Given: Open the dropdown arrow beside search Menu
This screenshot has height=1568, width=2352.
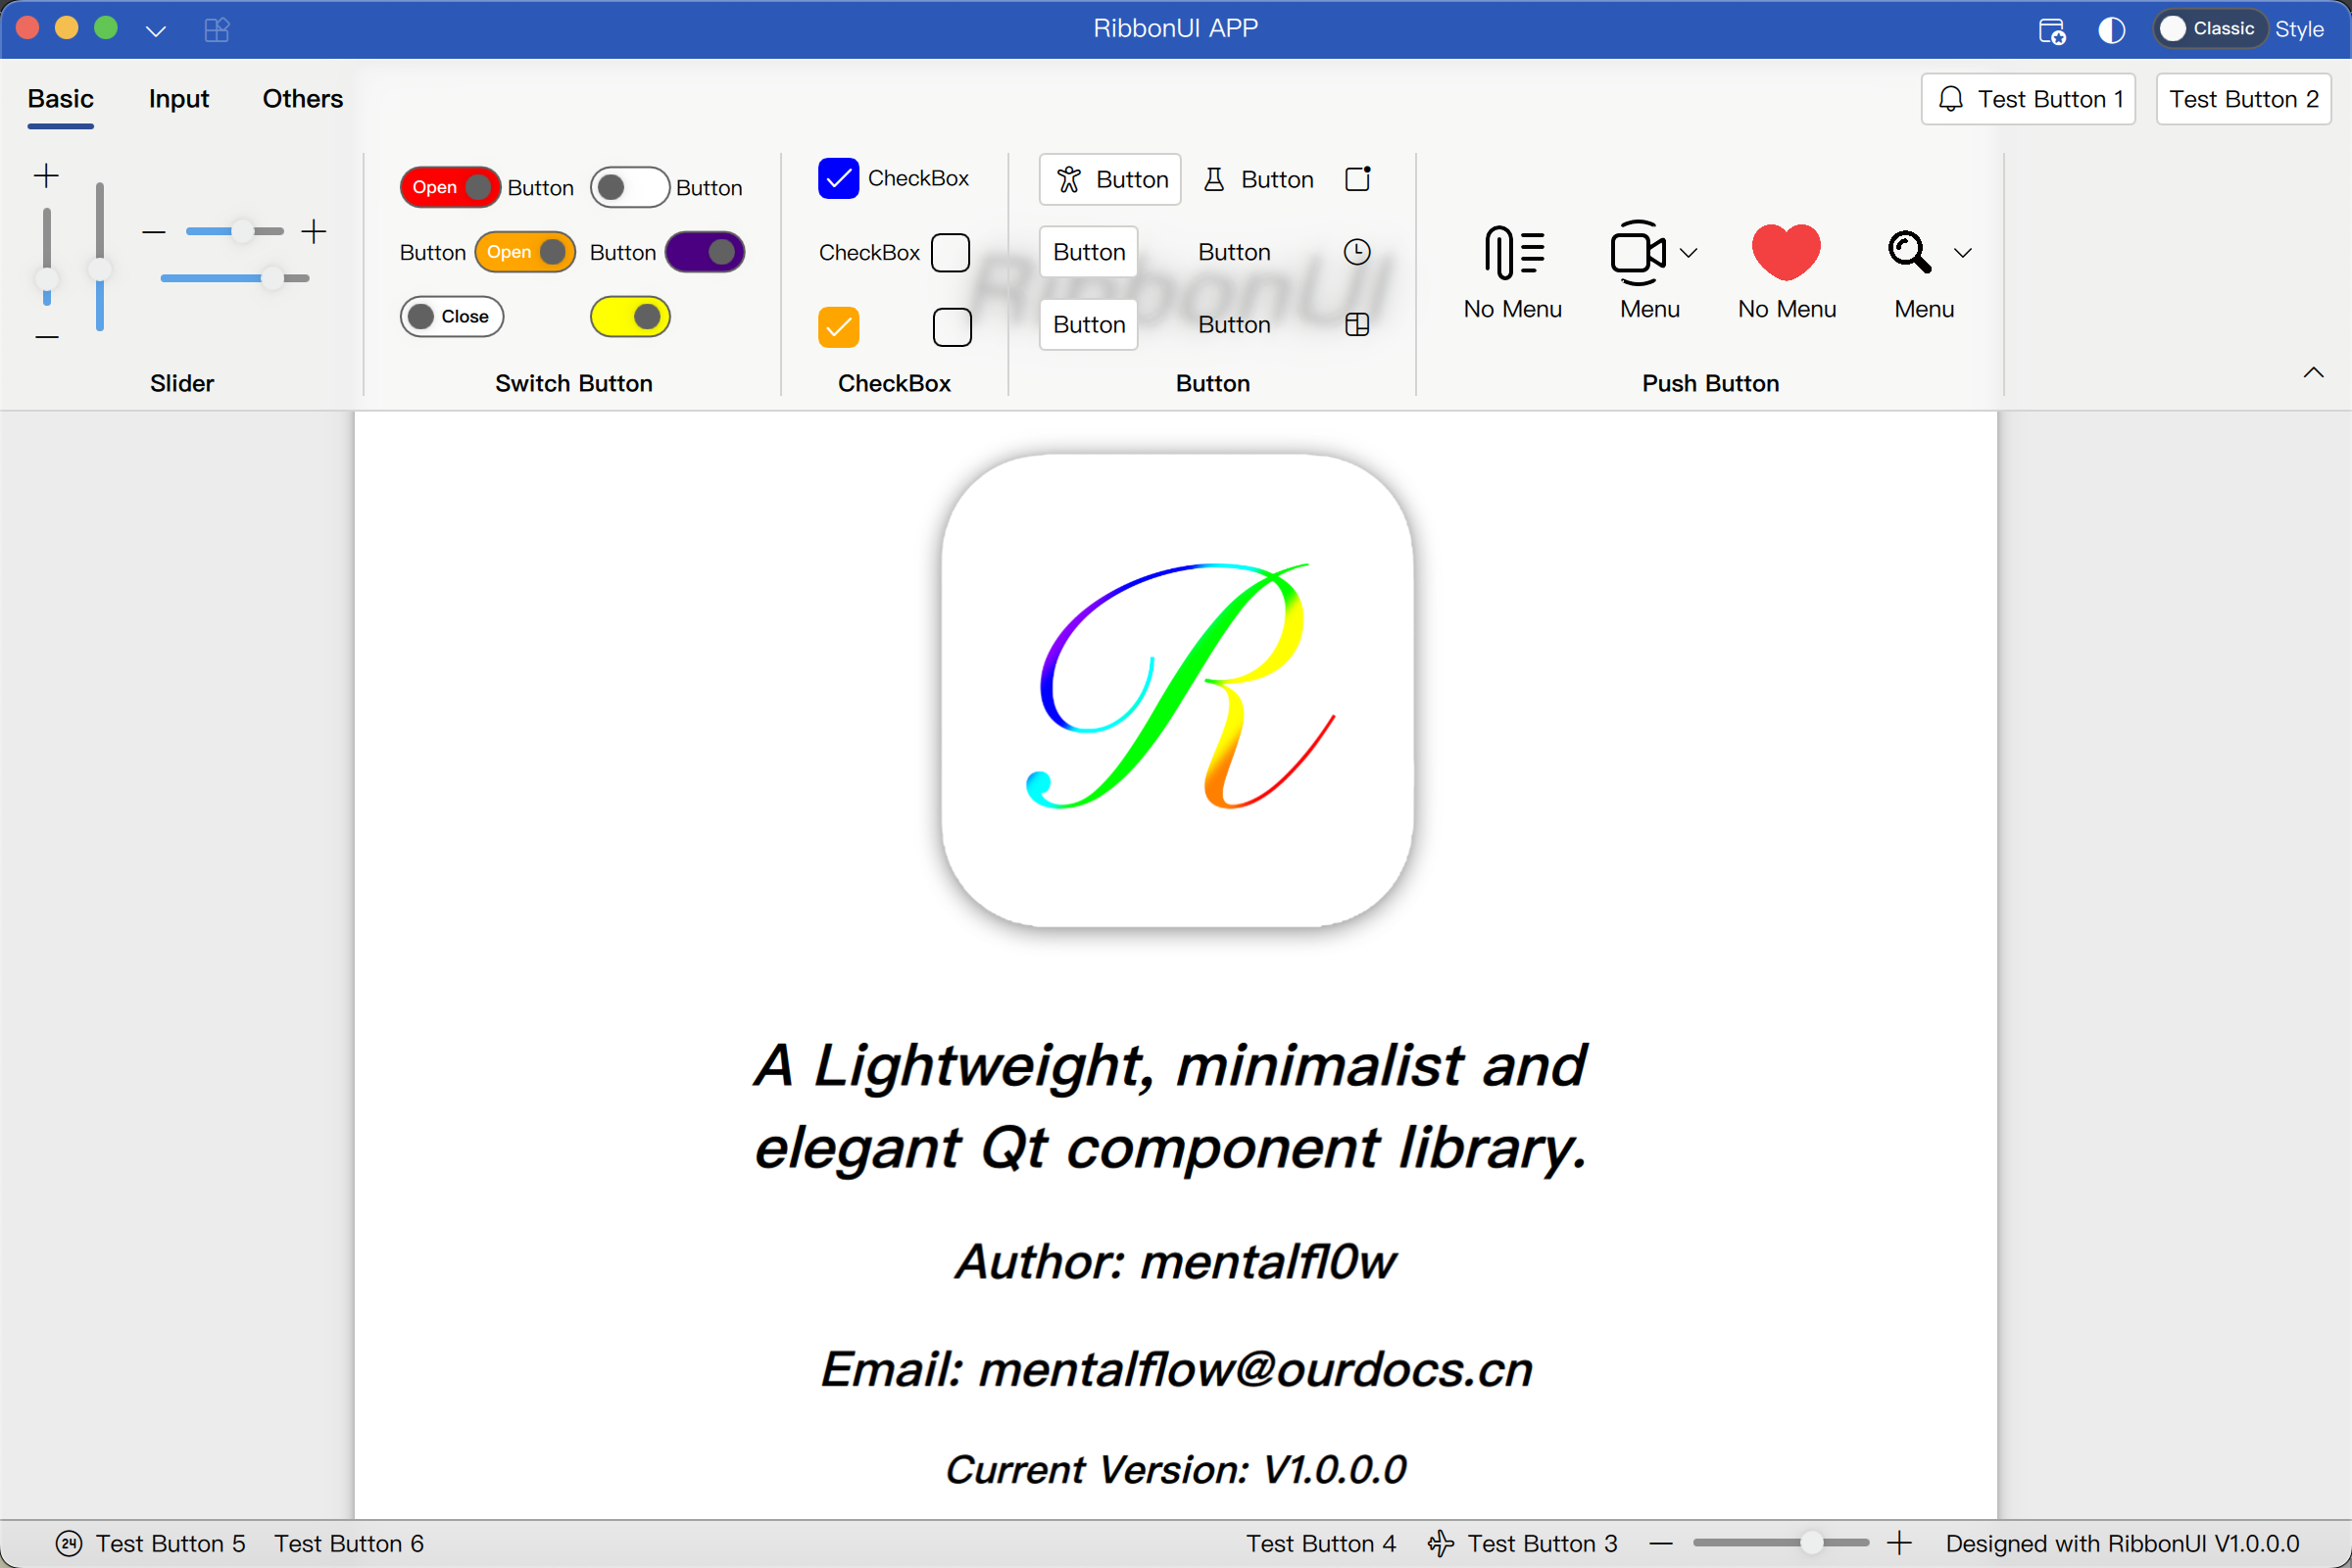Looking at the screenshot, I should click(1962, 253).
